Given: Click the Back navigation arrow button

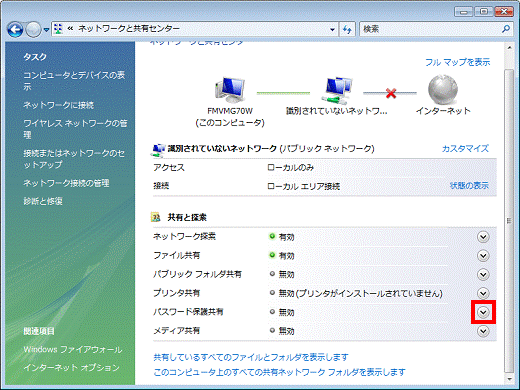Looking at the screenshot, I should pyautogui.click(x=15, y=30).
